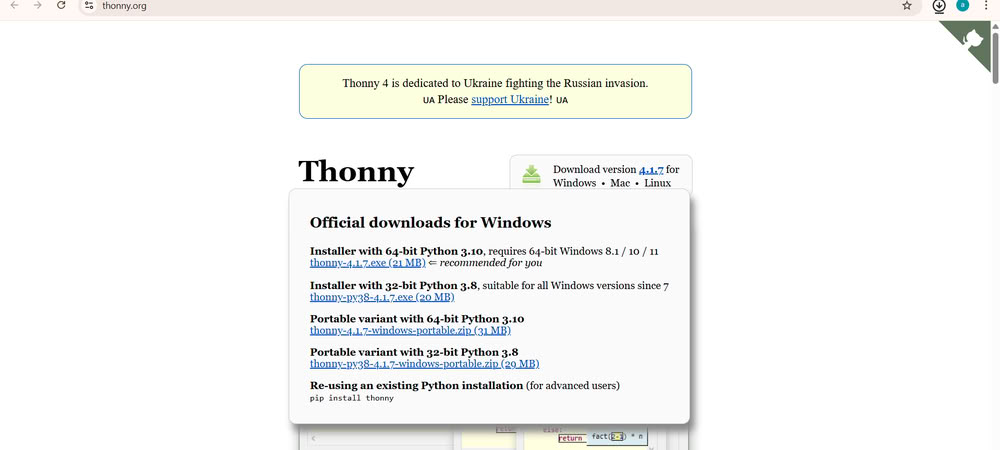Download thonny-py38-4.1.7.exe (20 MB)

382,297
